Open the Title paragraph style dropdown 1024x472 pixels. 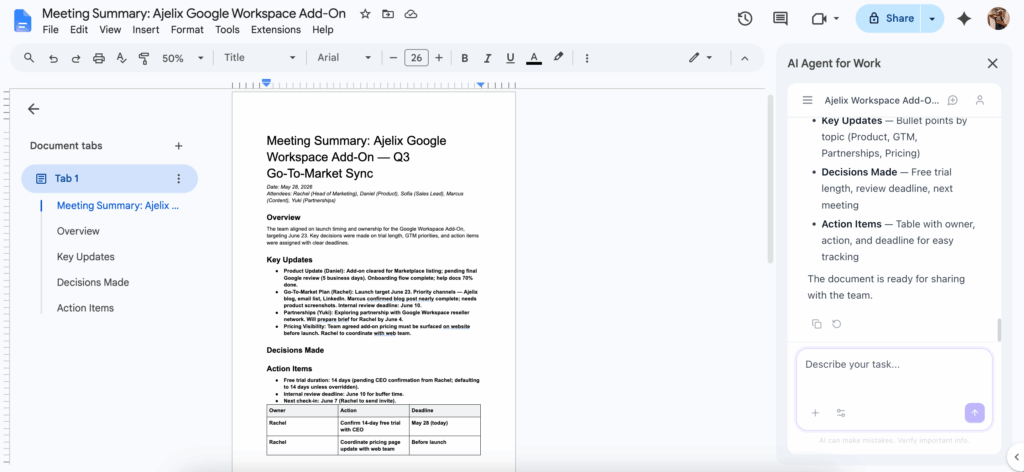coord(260,57)
